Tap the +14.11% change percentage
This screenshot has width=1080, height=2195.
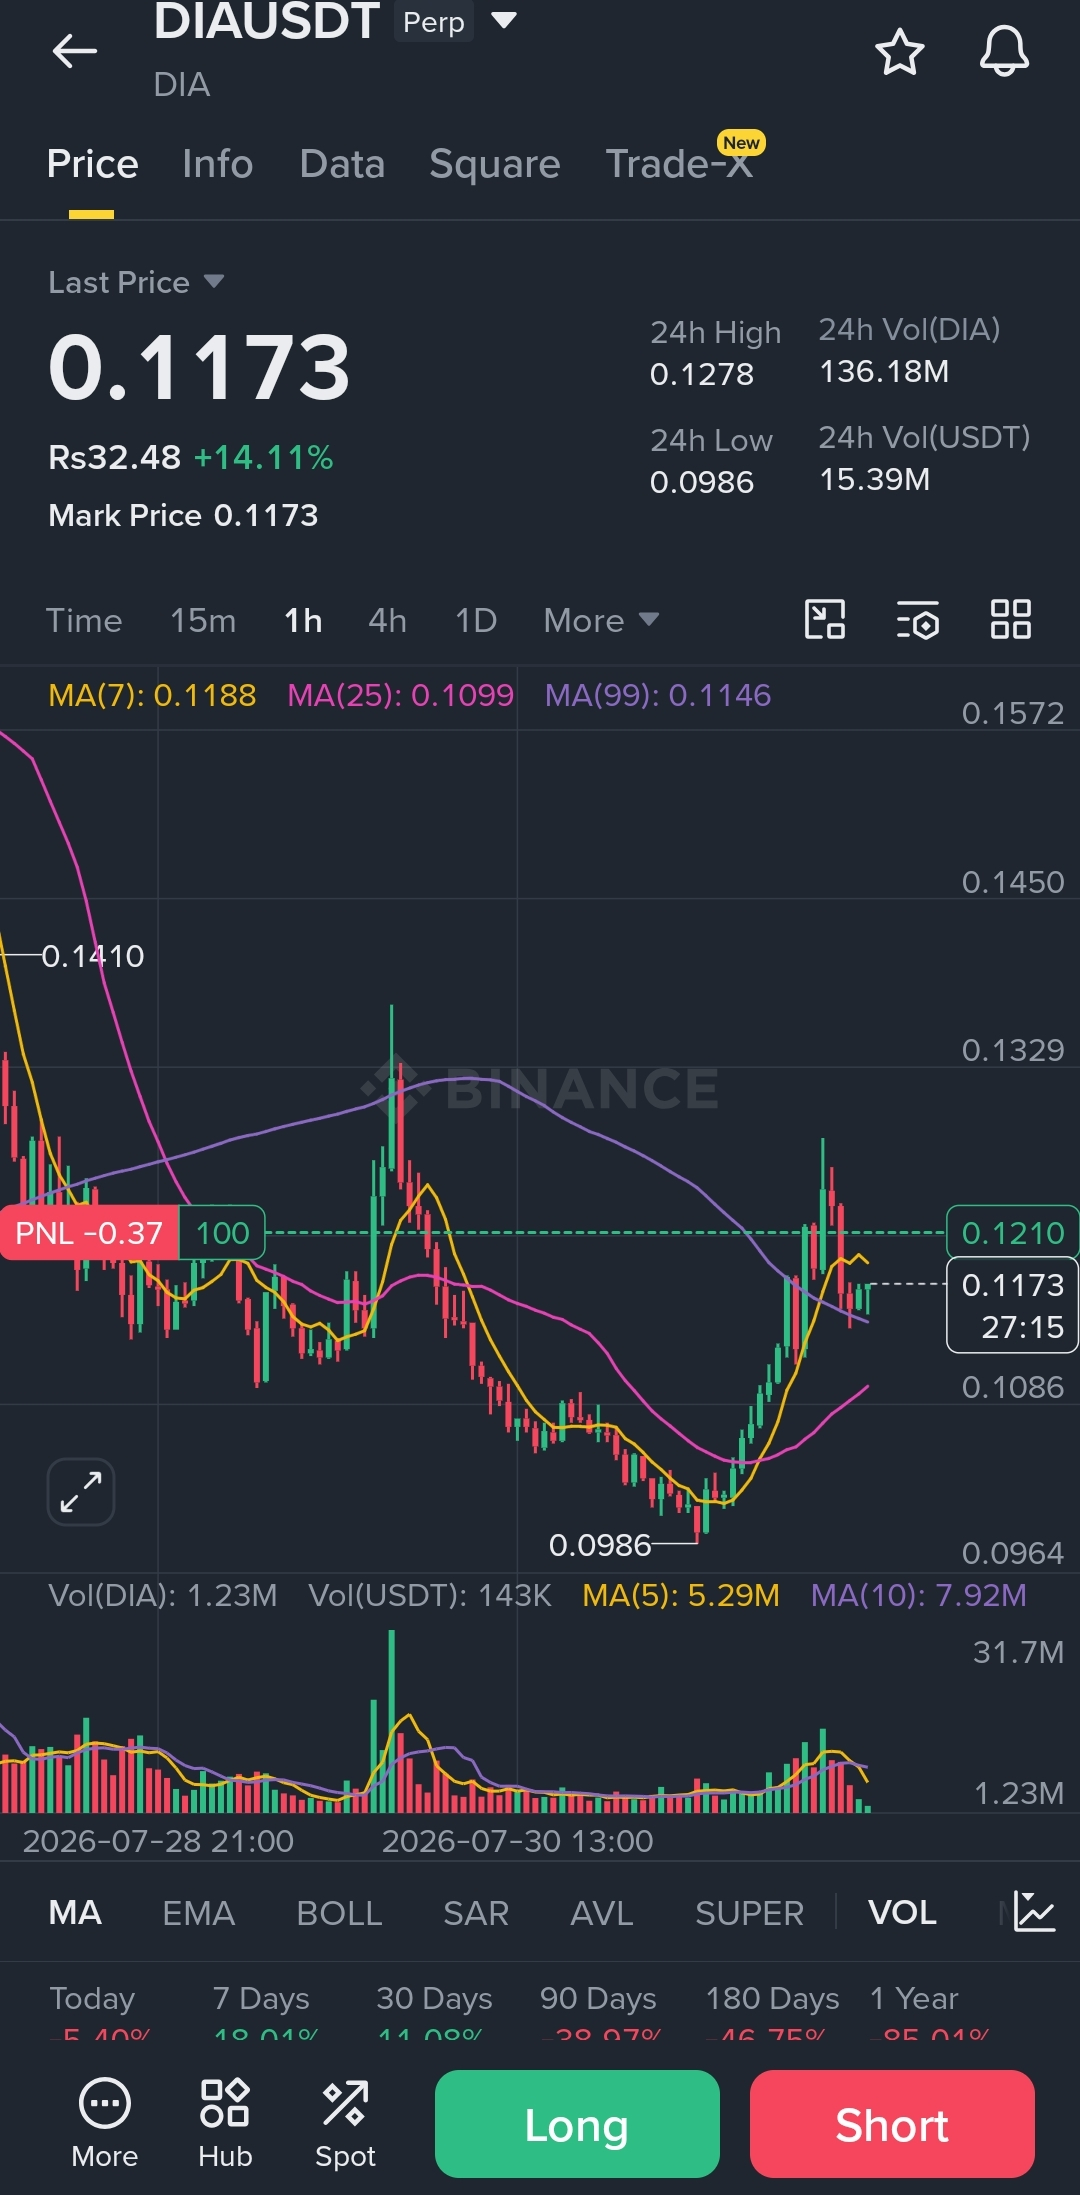(x=263, y=457)
